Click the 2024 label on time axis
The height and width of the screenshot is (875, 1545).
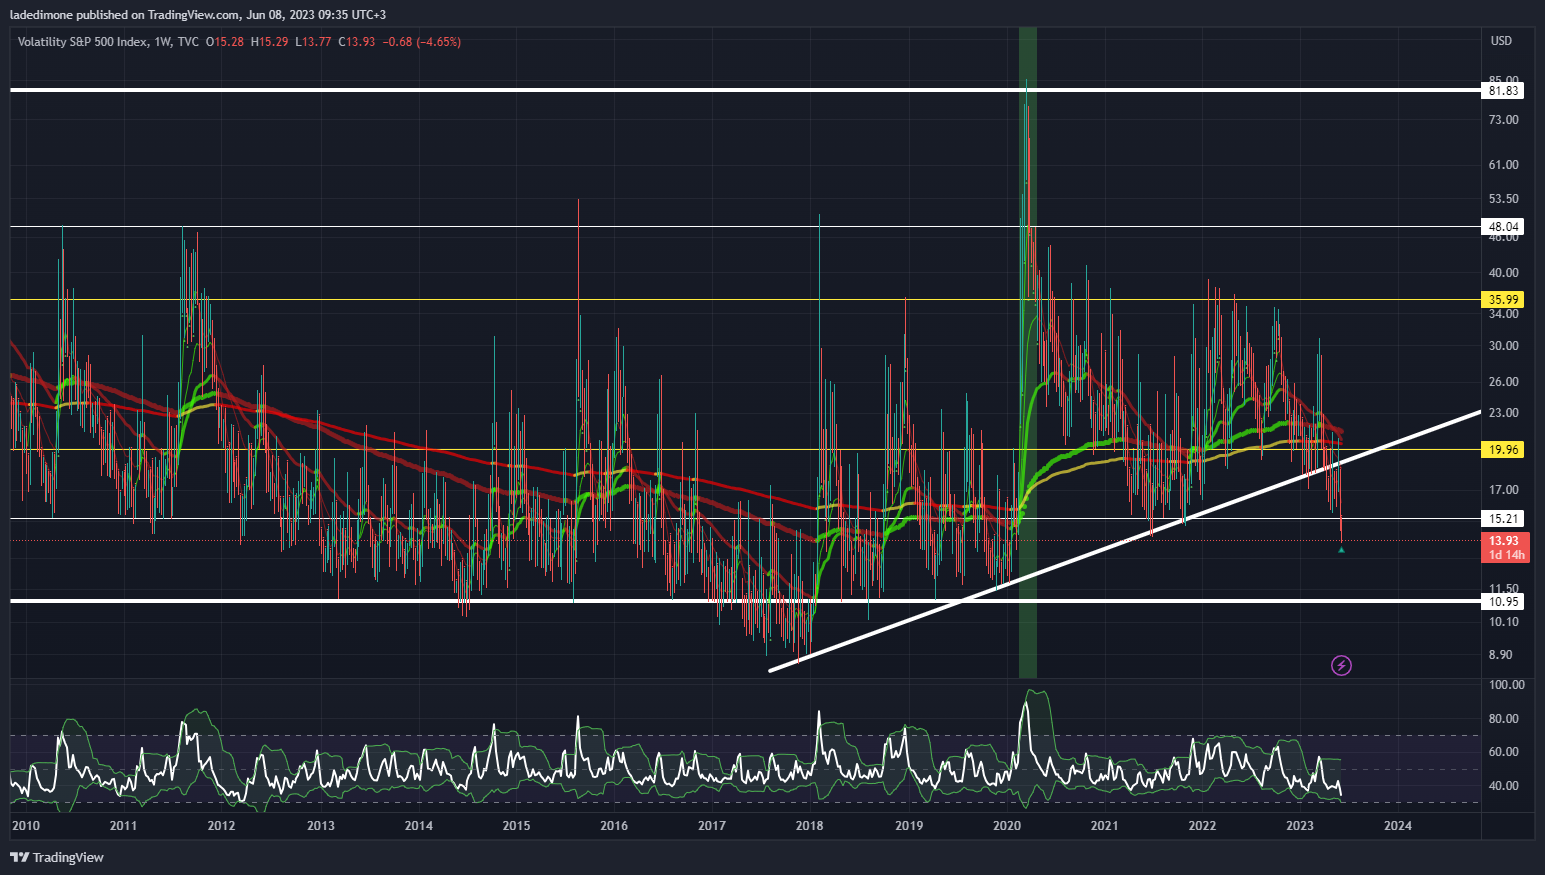tap(1398, 825)
